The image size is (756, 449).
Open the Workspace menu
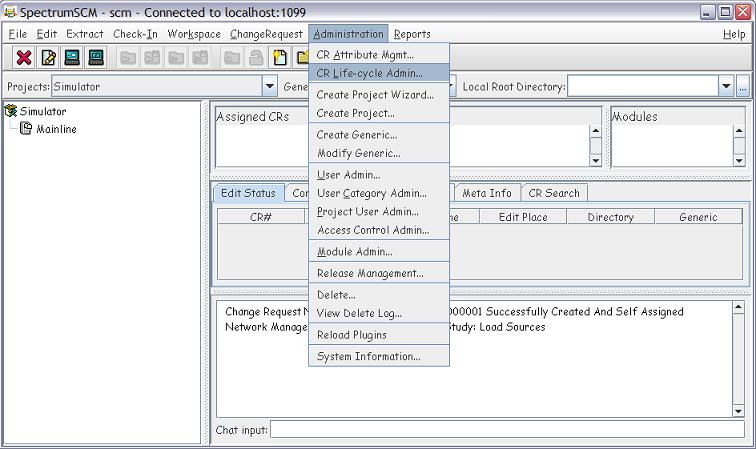194,34
